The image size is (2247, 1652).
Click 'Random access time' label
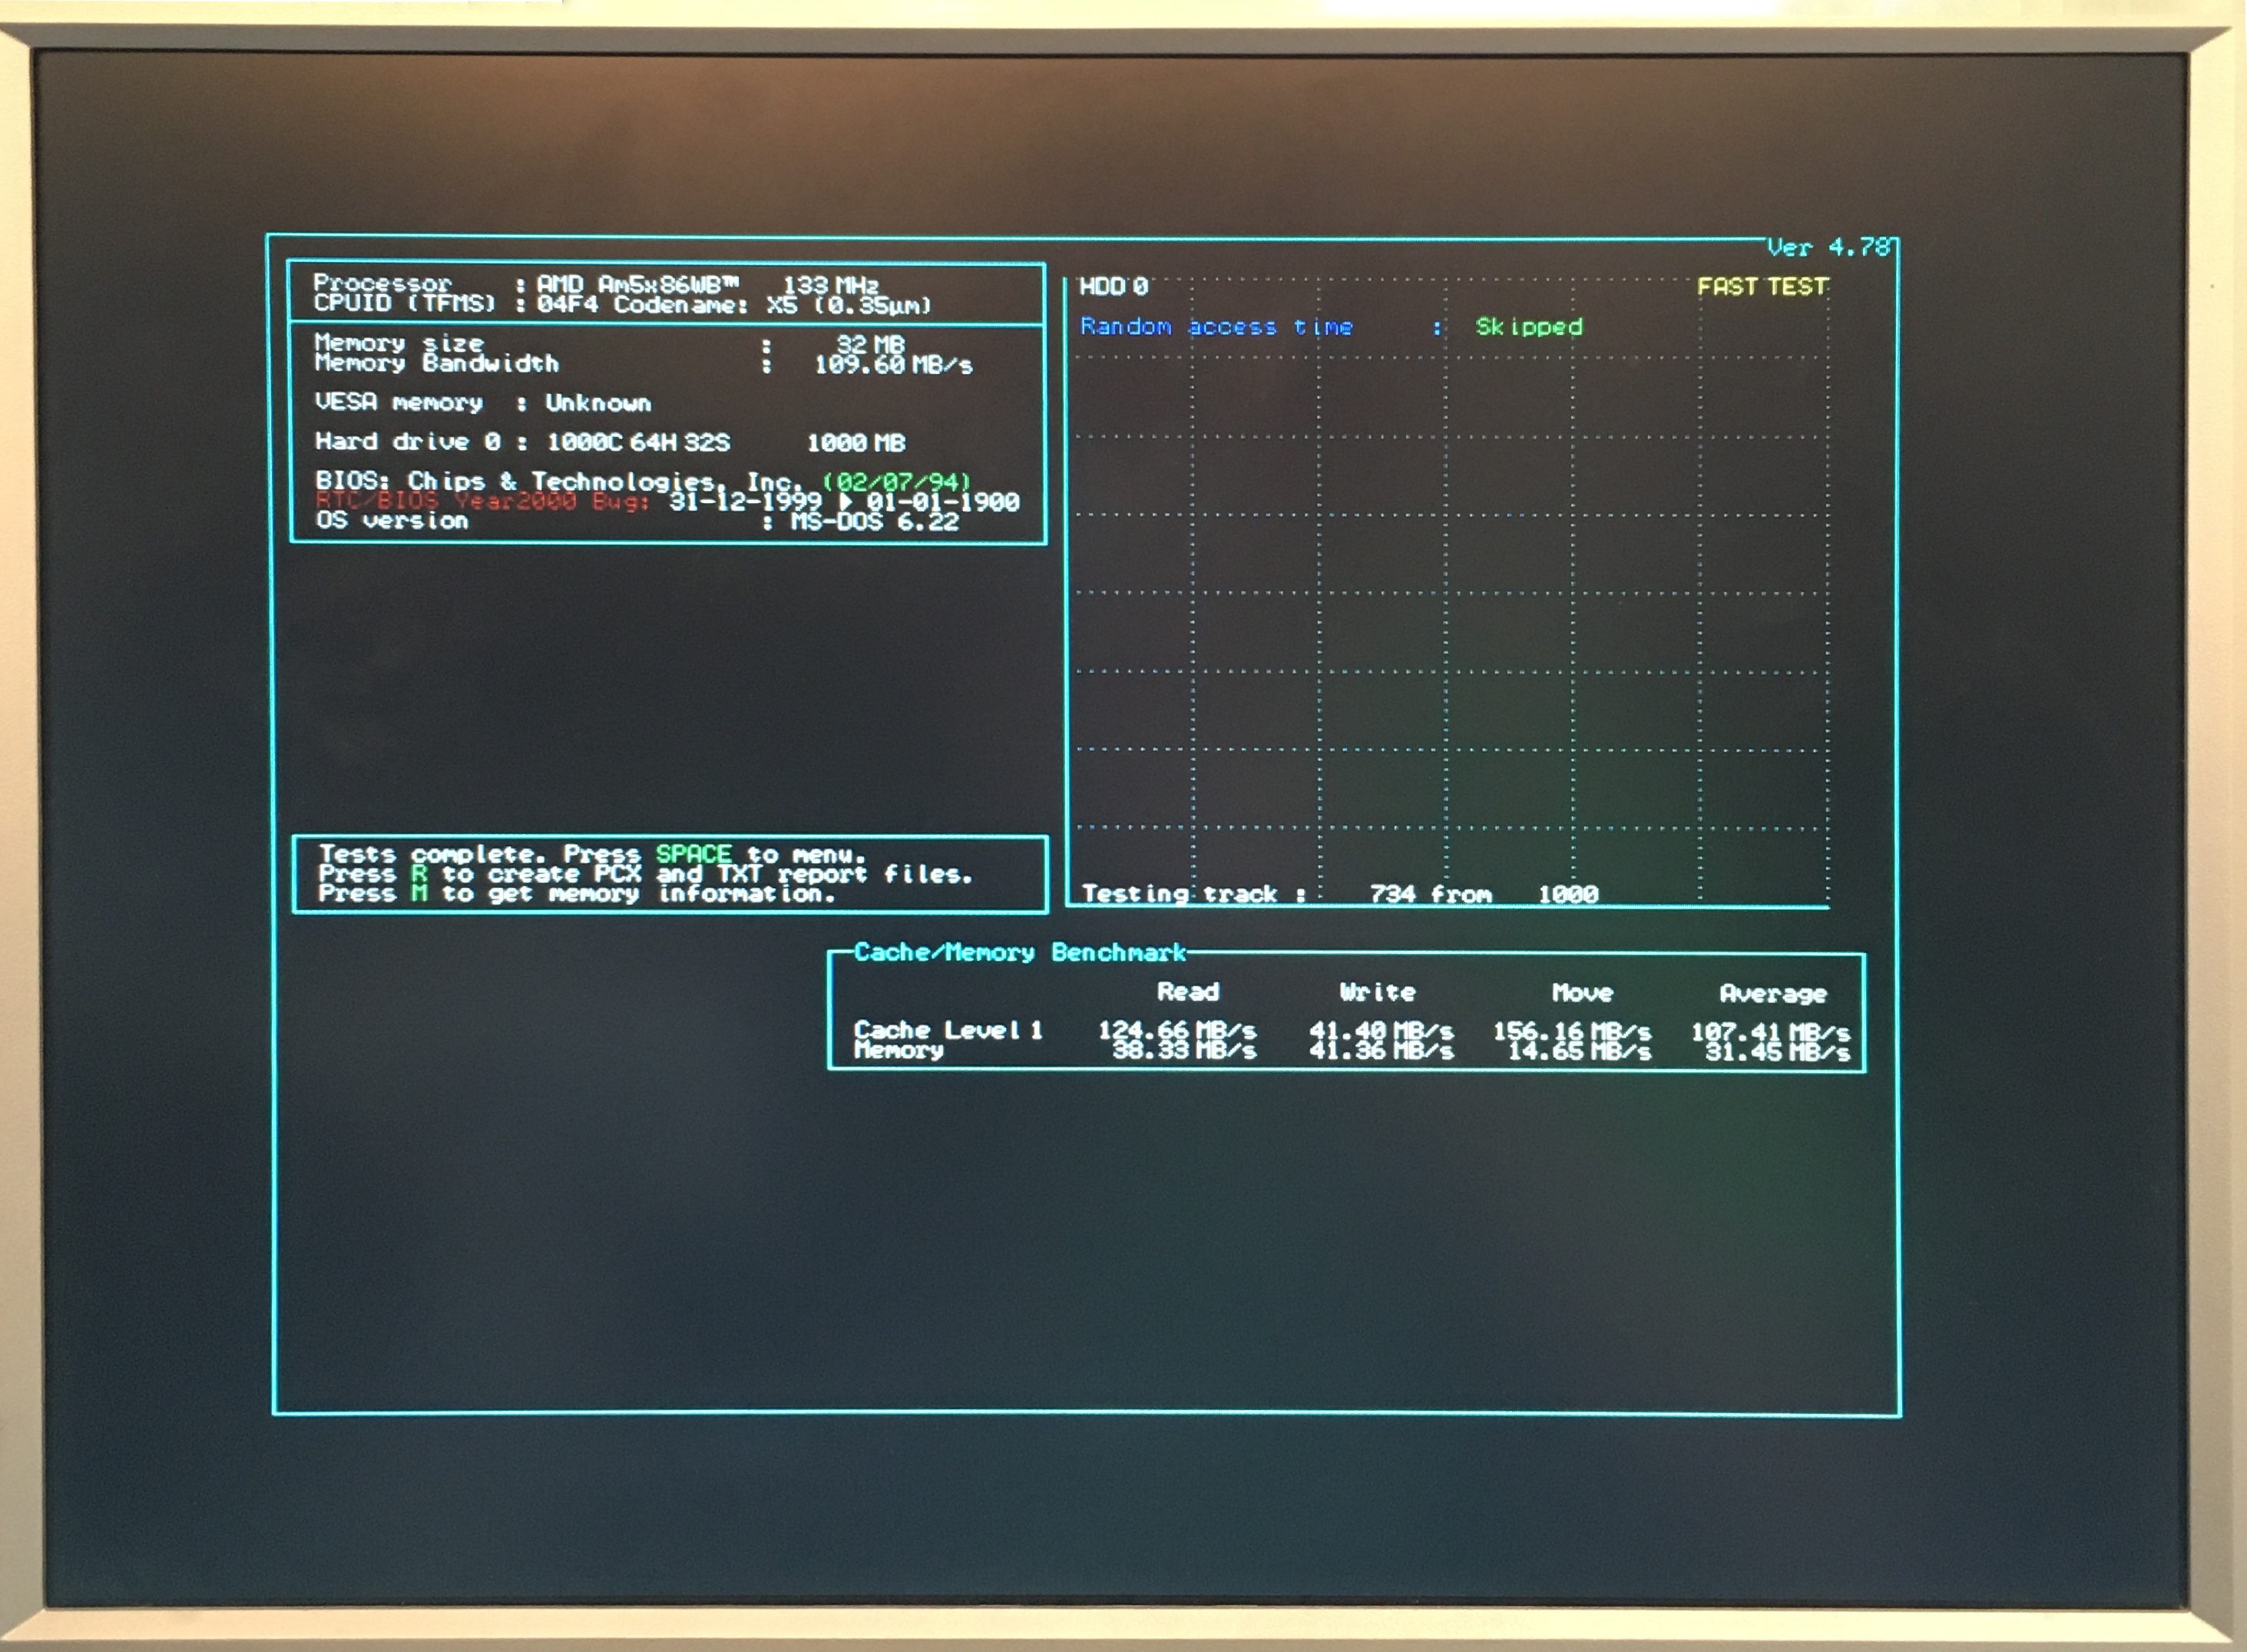coord(1216,327)
